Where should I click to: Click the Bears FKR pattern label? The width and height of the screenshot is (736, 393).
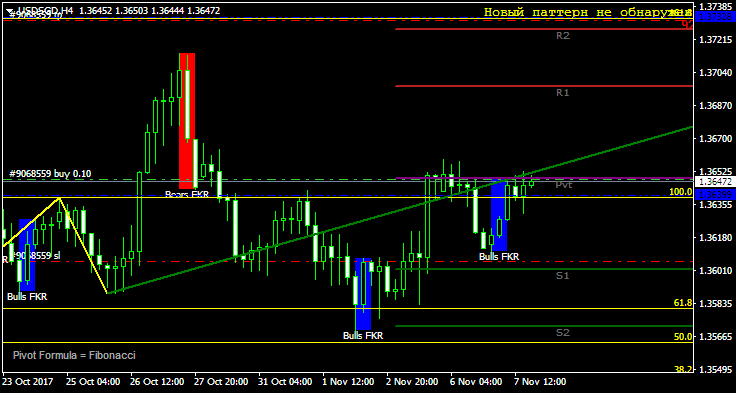pos(187,194)
